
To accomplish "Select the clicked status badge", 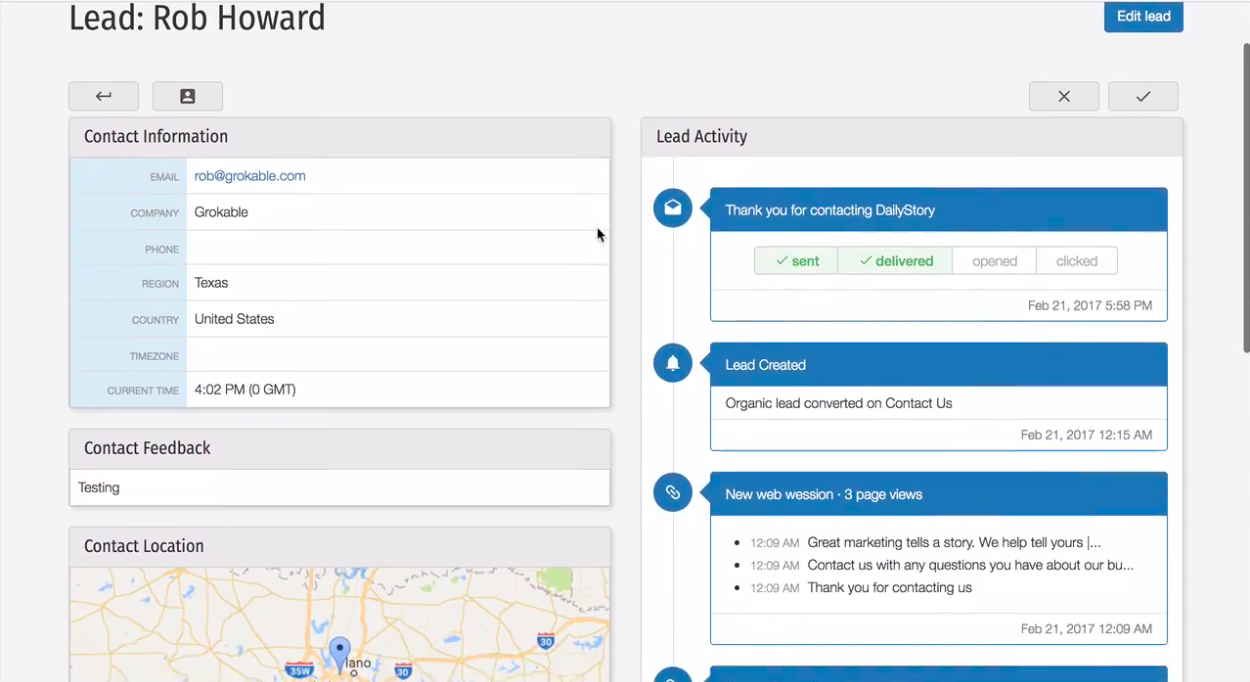I will 1077,261.
